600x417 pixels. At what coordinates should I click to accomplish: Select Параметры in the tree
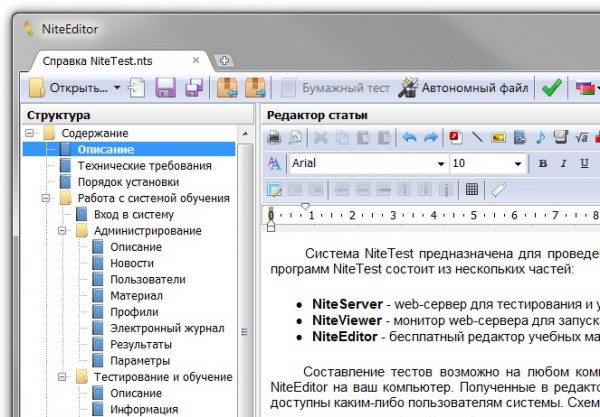click(x=140, y=361)
